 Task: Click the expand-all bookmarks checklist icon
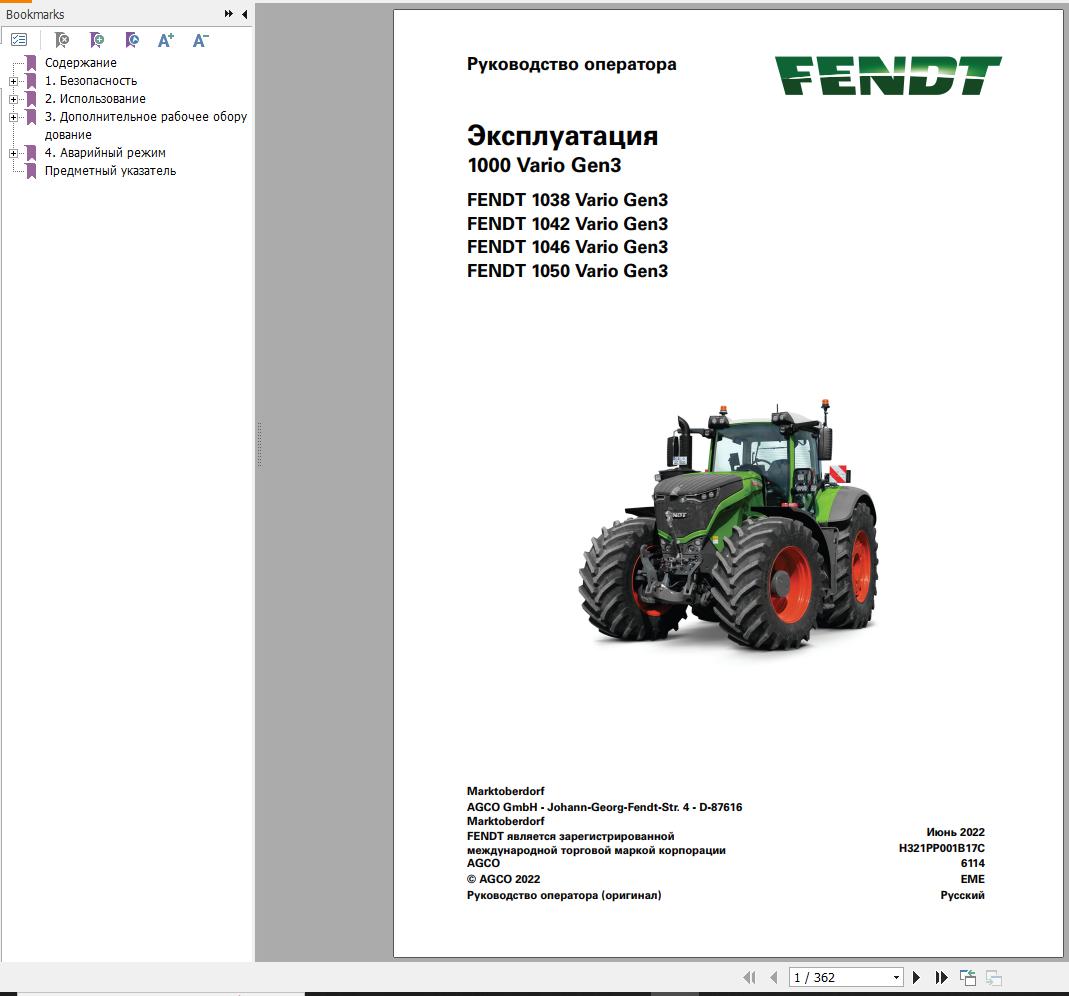click(19, 40)
